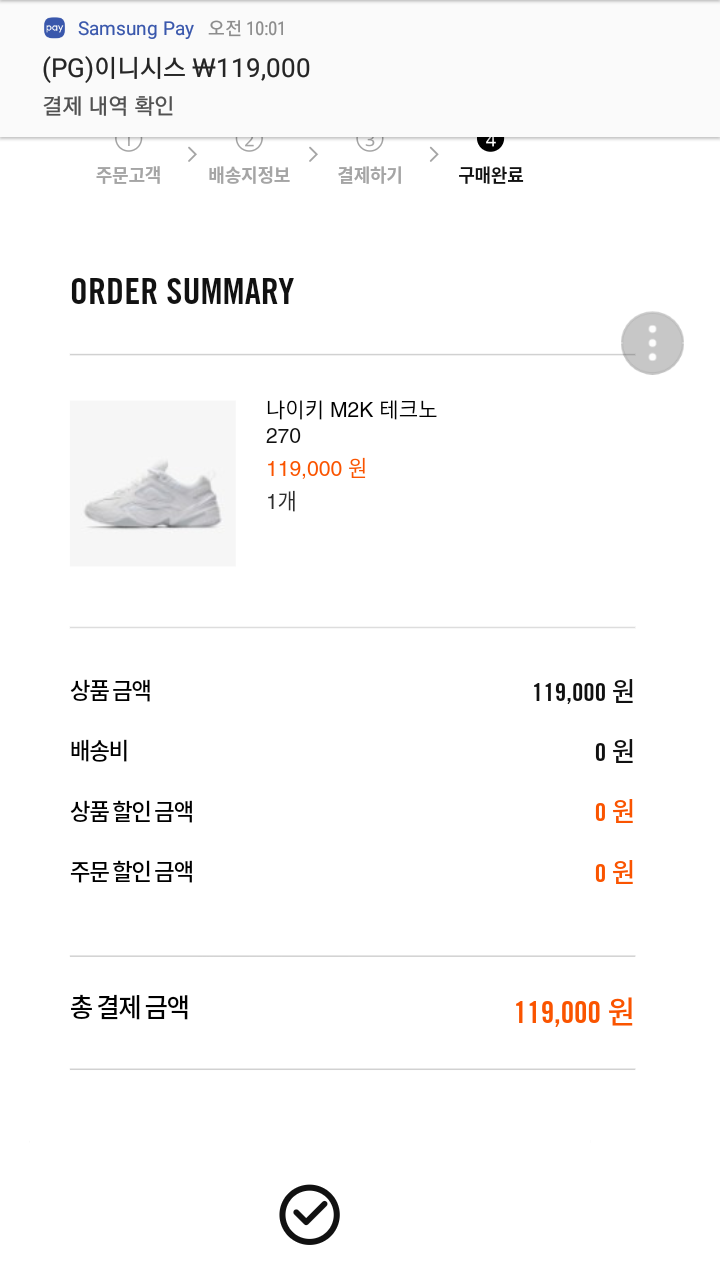This screenshot has width=720, height=1280.
Task: Select the 주문고객 step label
Action: 128,175
